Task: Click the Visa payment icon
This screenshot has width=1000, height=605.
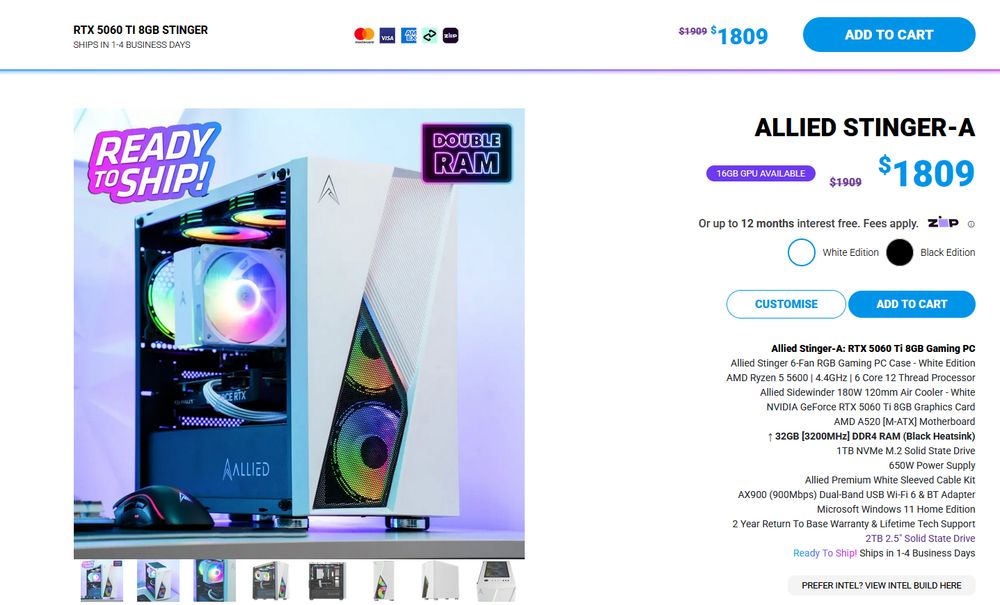Action: tap(387, 36)
